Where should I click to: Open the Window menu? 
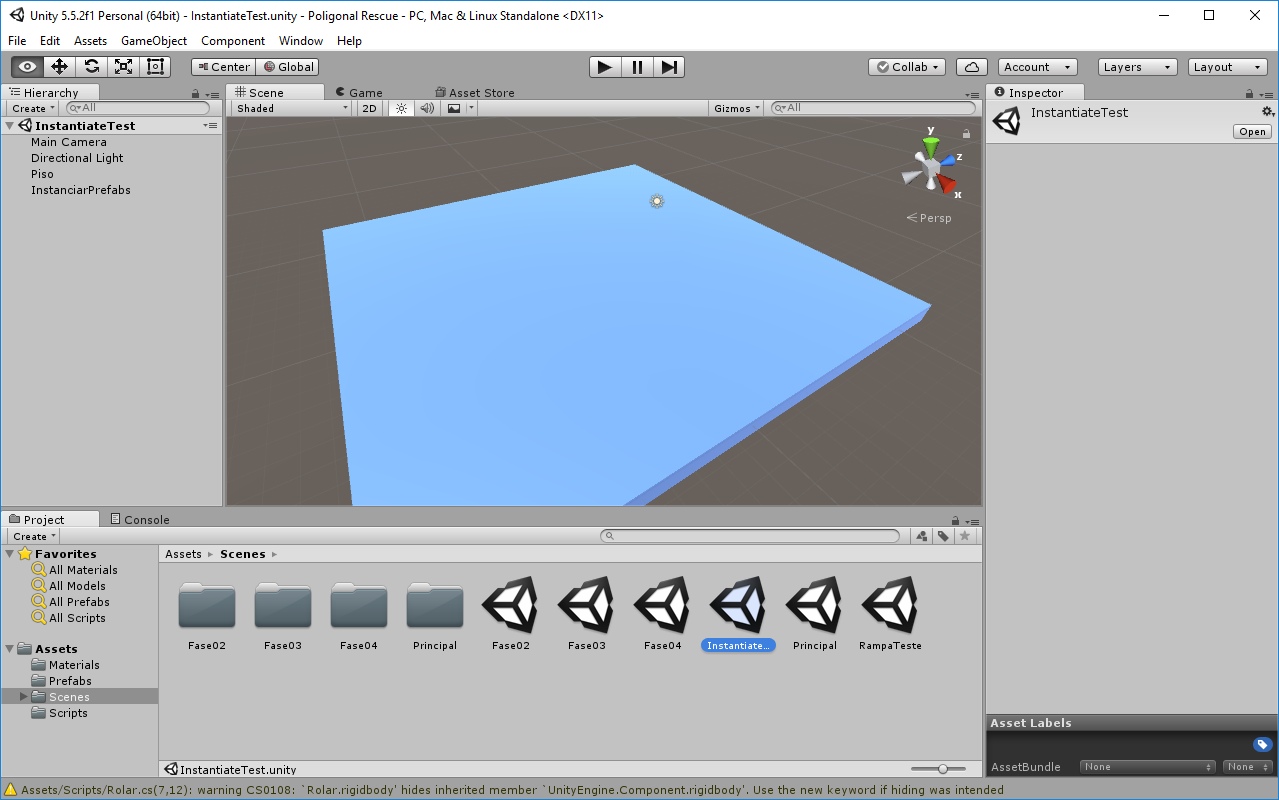[x=301, y=41]
